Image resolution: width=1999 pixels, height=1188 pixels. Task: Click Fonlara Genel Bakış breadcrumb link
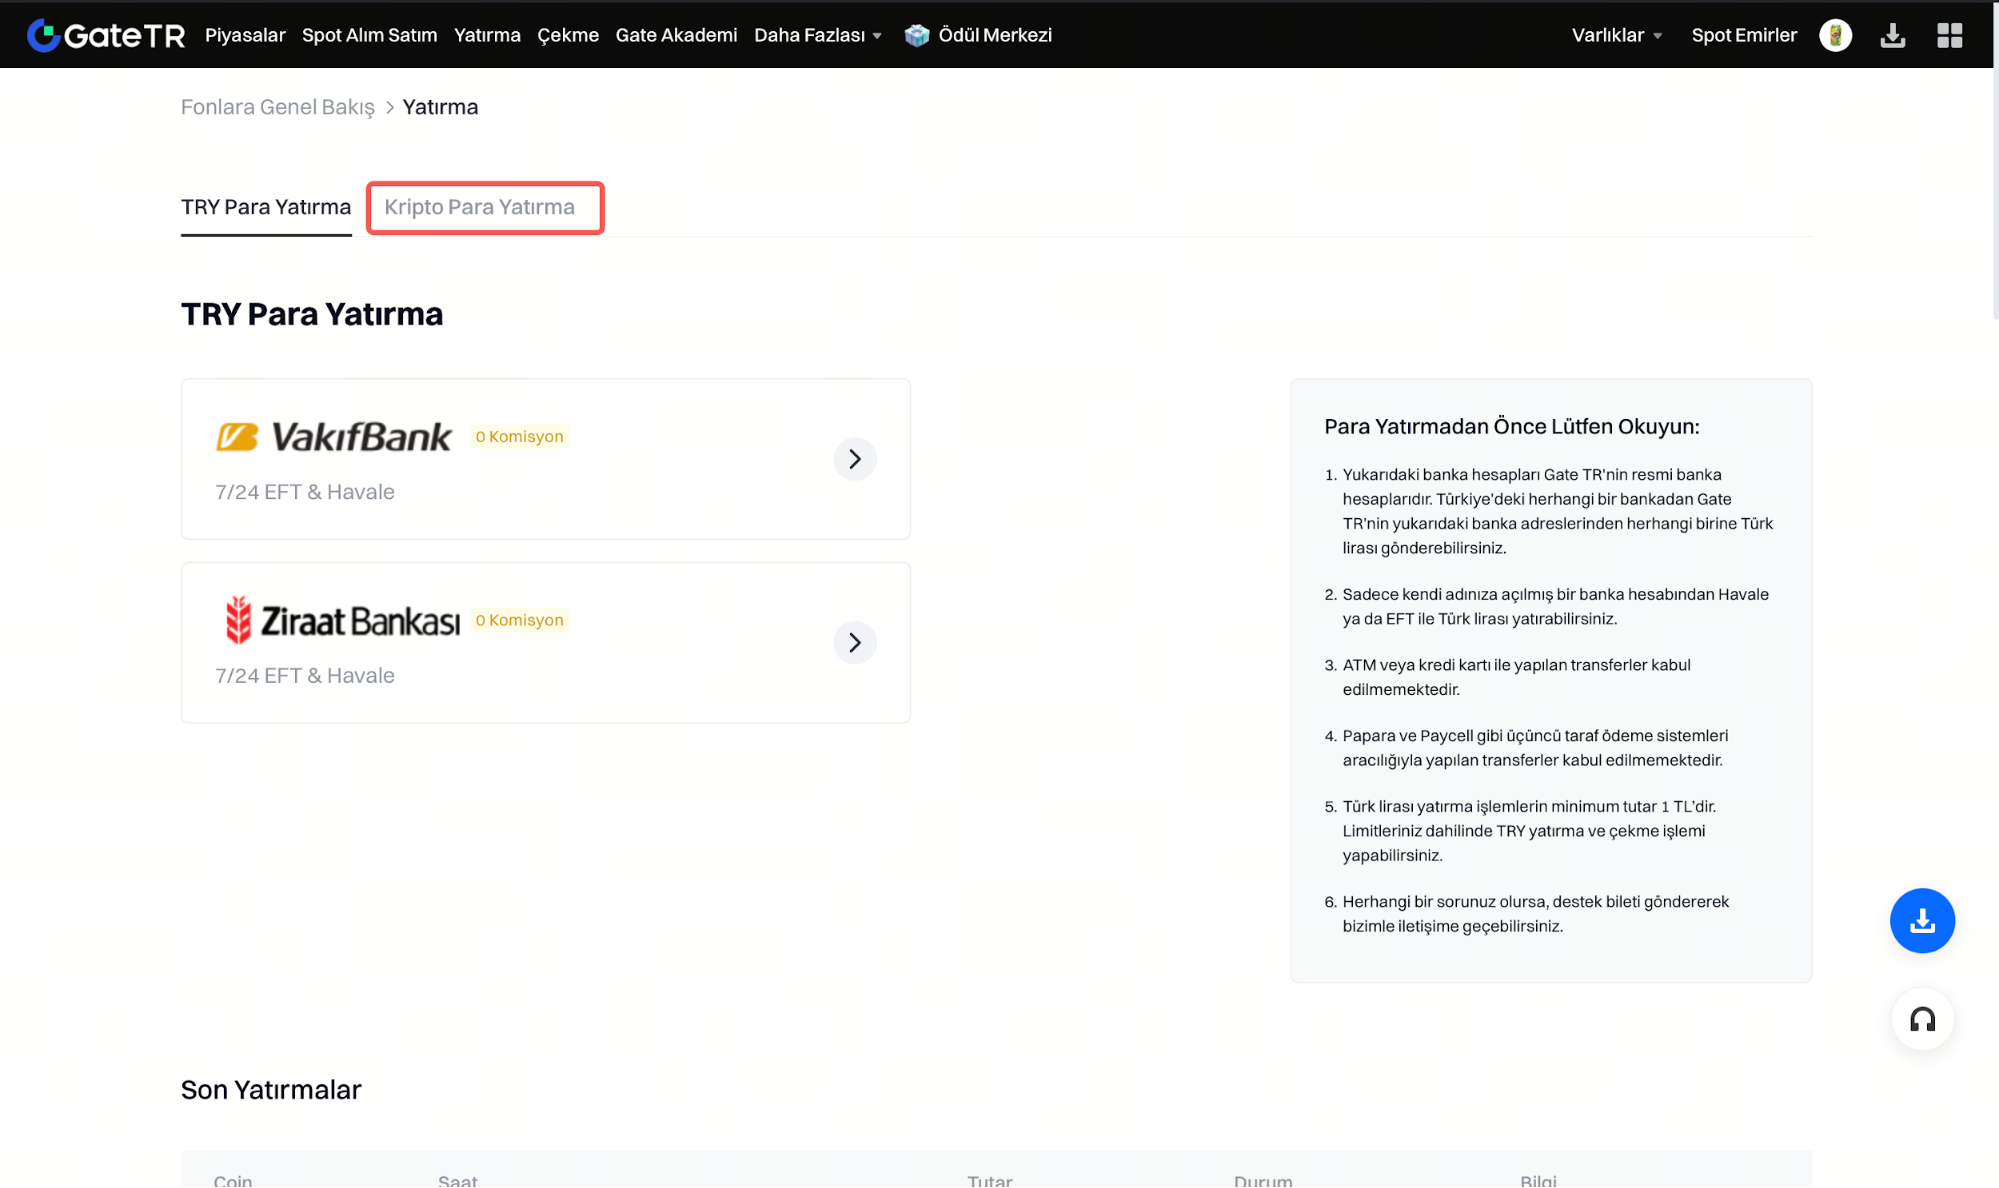pyautogui.click(x=277, y=107)
